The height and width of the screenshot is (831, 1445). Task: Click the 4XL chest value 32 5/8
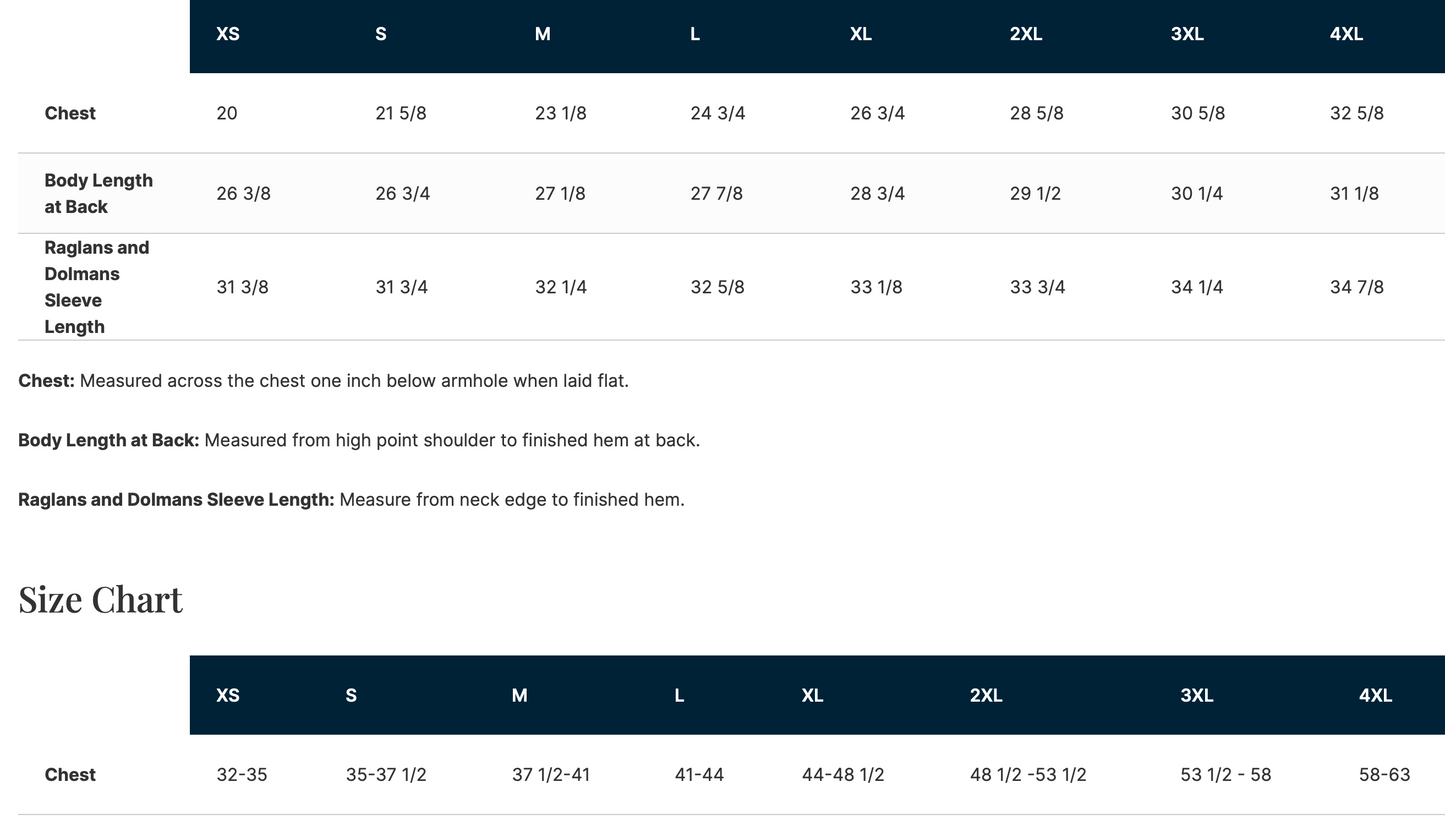pos(1356,113)
